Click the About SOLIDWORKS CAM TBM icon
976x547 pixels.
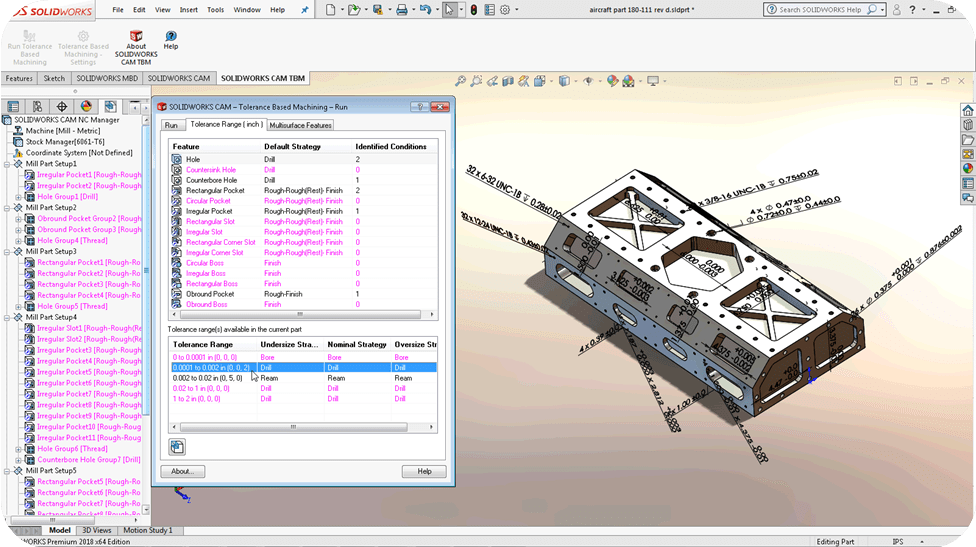tap(135, 36)
